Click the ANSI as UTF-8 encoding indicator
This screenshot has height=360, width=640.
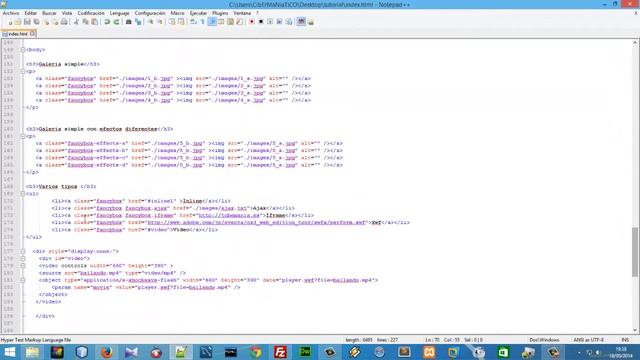(588, 340)
